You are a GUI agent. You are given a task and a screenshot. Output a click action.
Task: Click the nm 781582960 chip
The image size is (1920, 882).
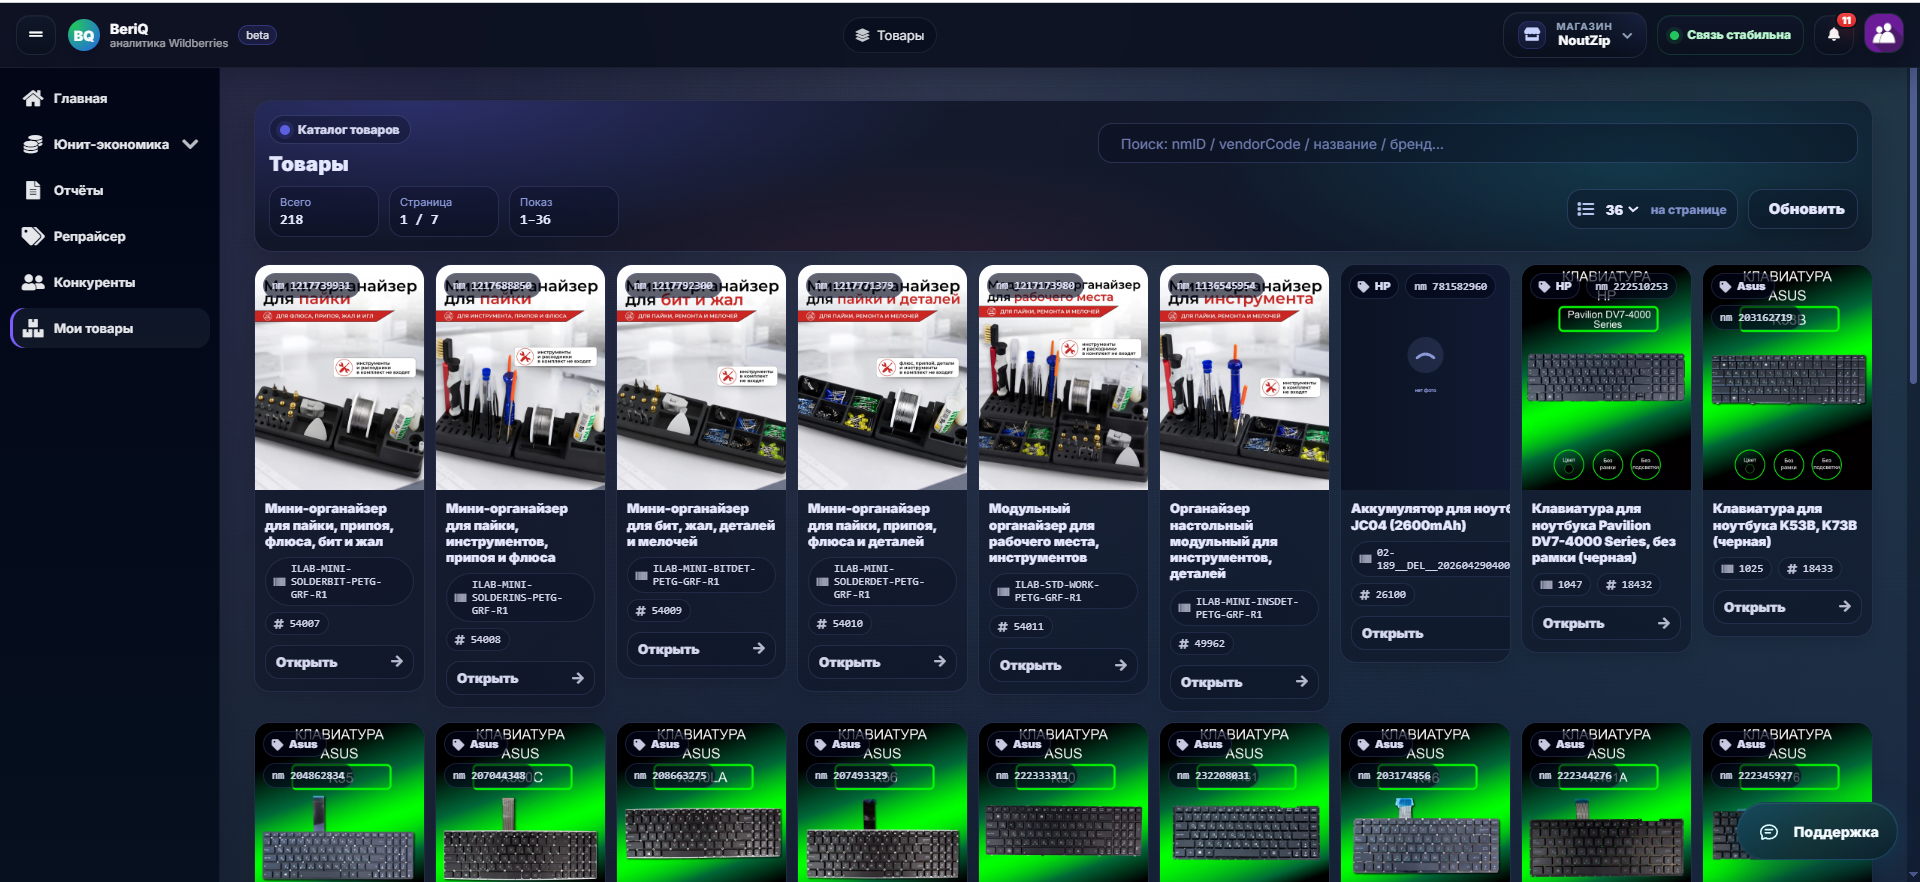point(1451,287)
